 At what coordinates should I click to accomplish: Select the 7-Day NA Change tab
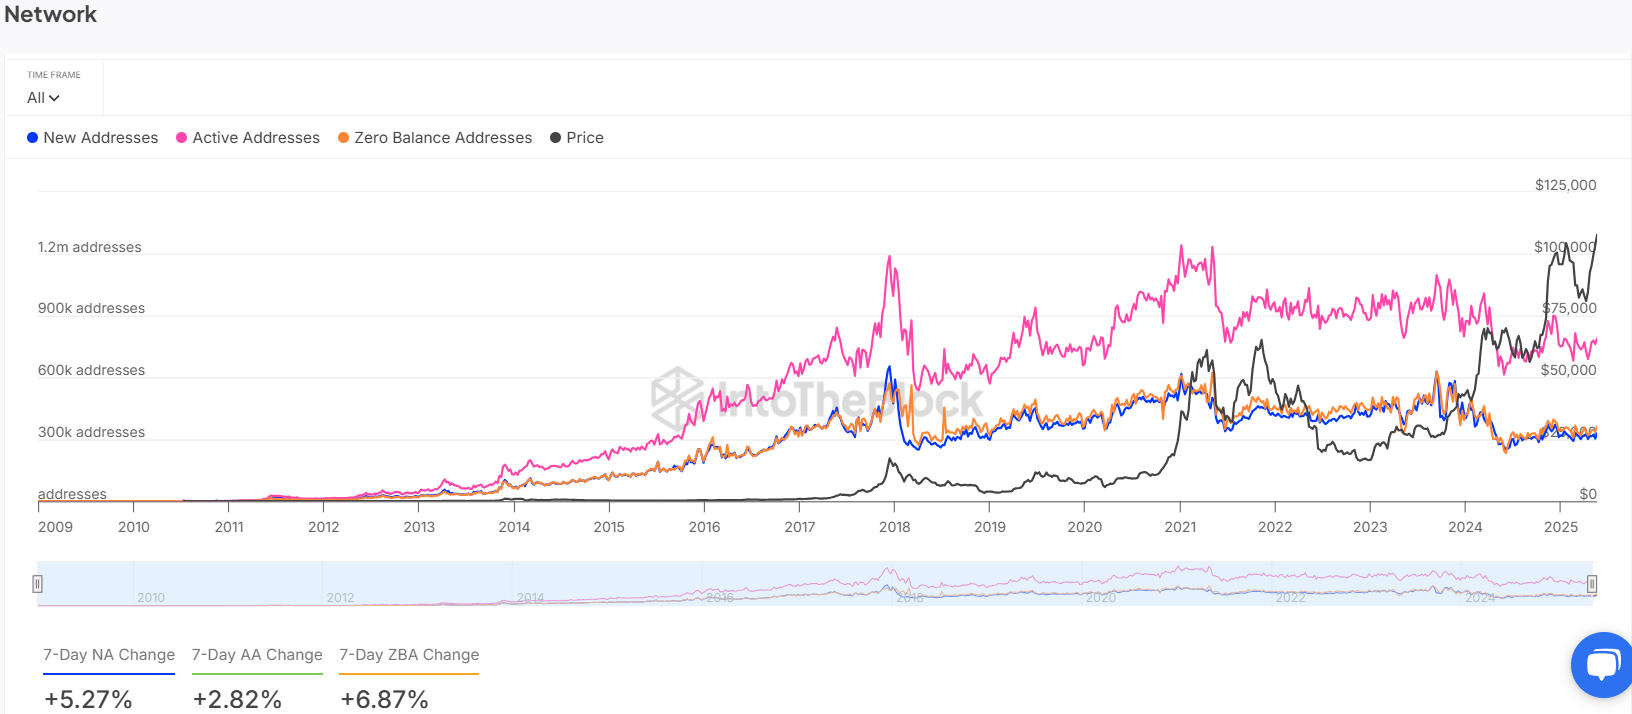coord(109,655)
